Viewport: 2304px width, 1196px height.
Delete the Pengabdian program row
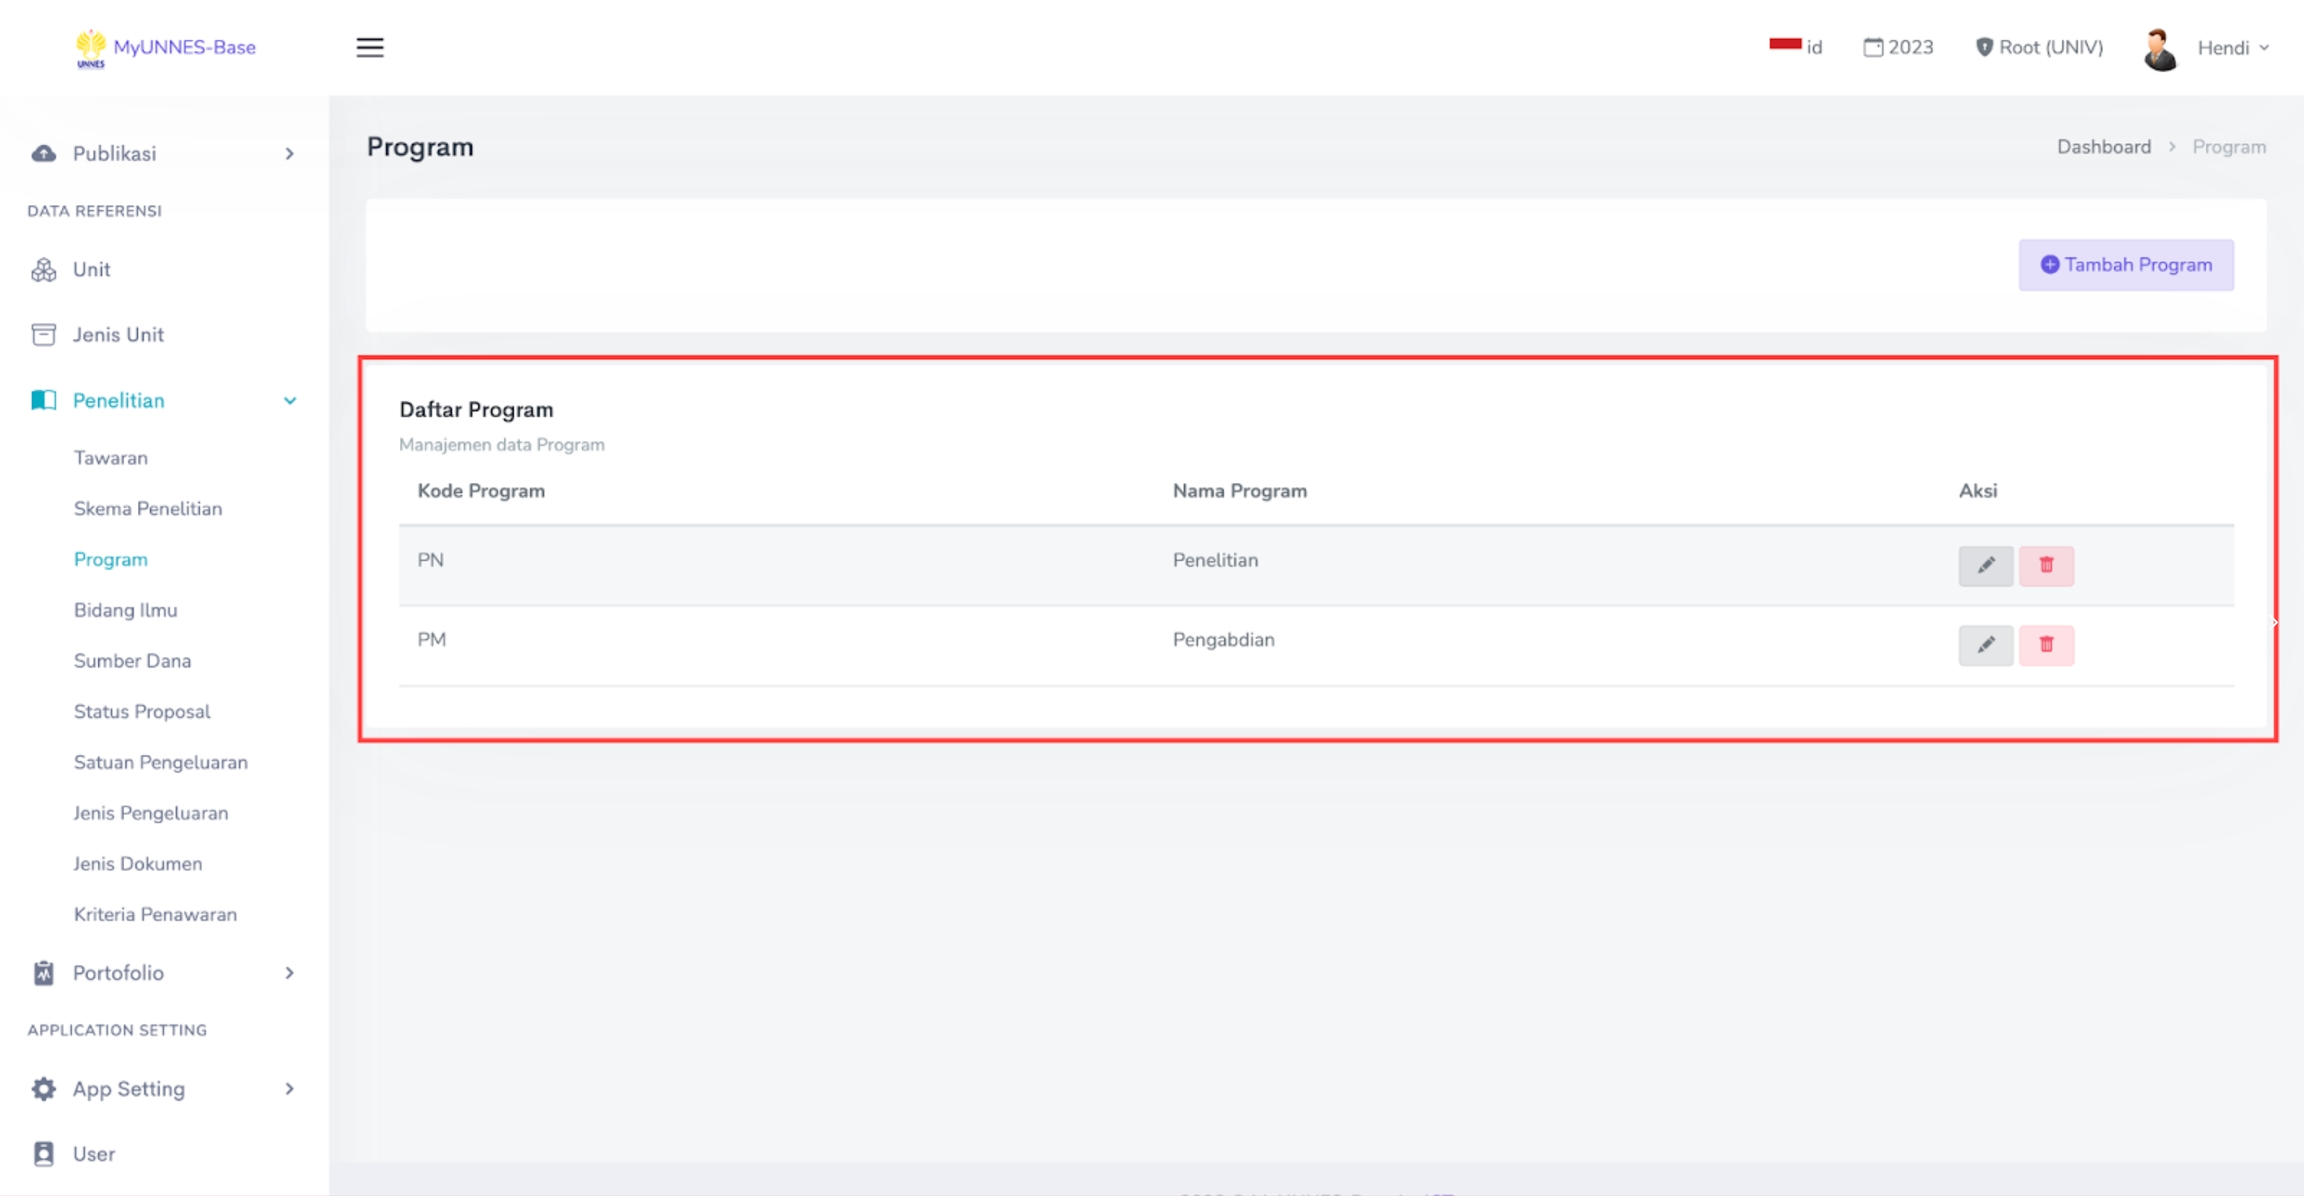2046,645
